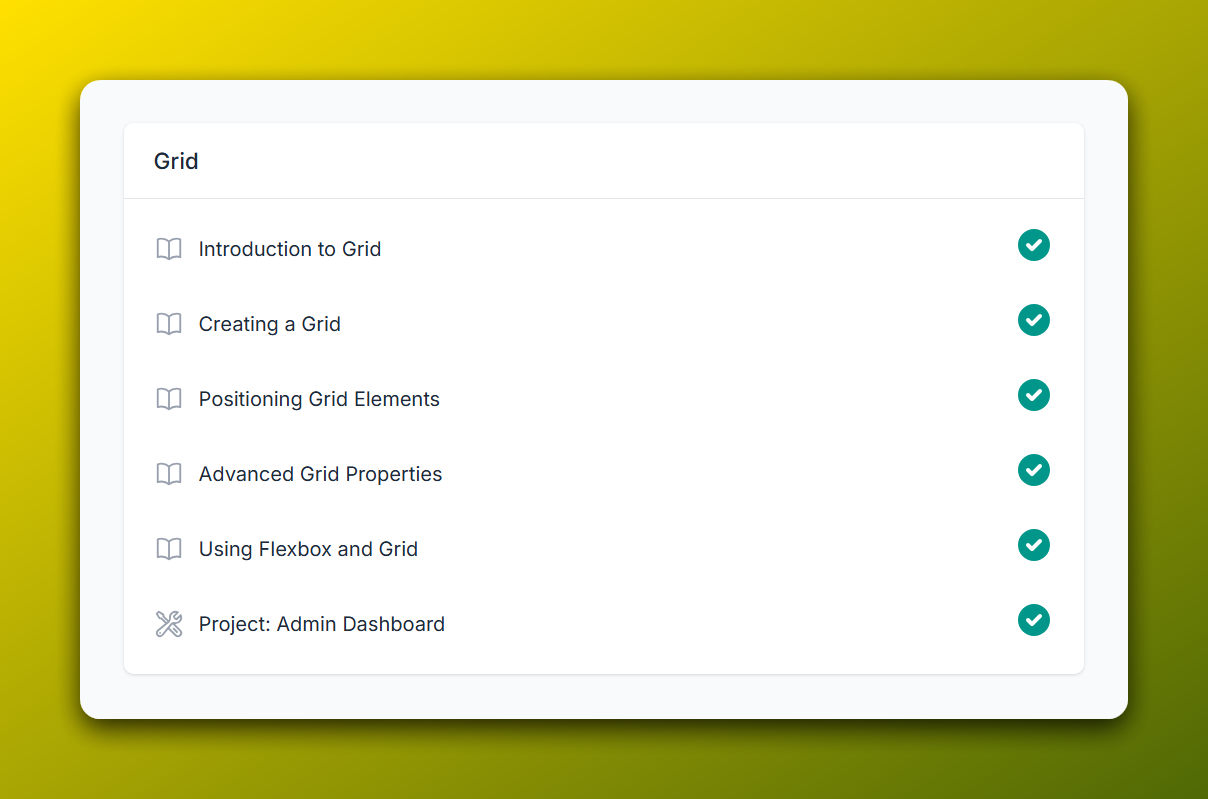
Task: Open the Positioning Grid Elements lesson
Action: (x=319, y=398)
